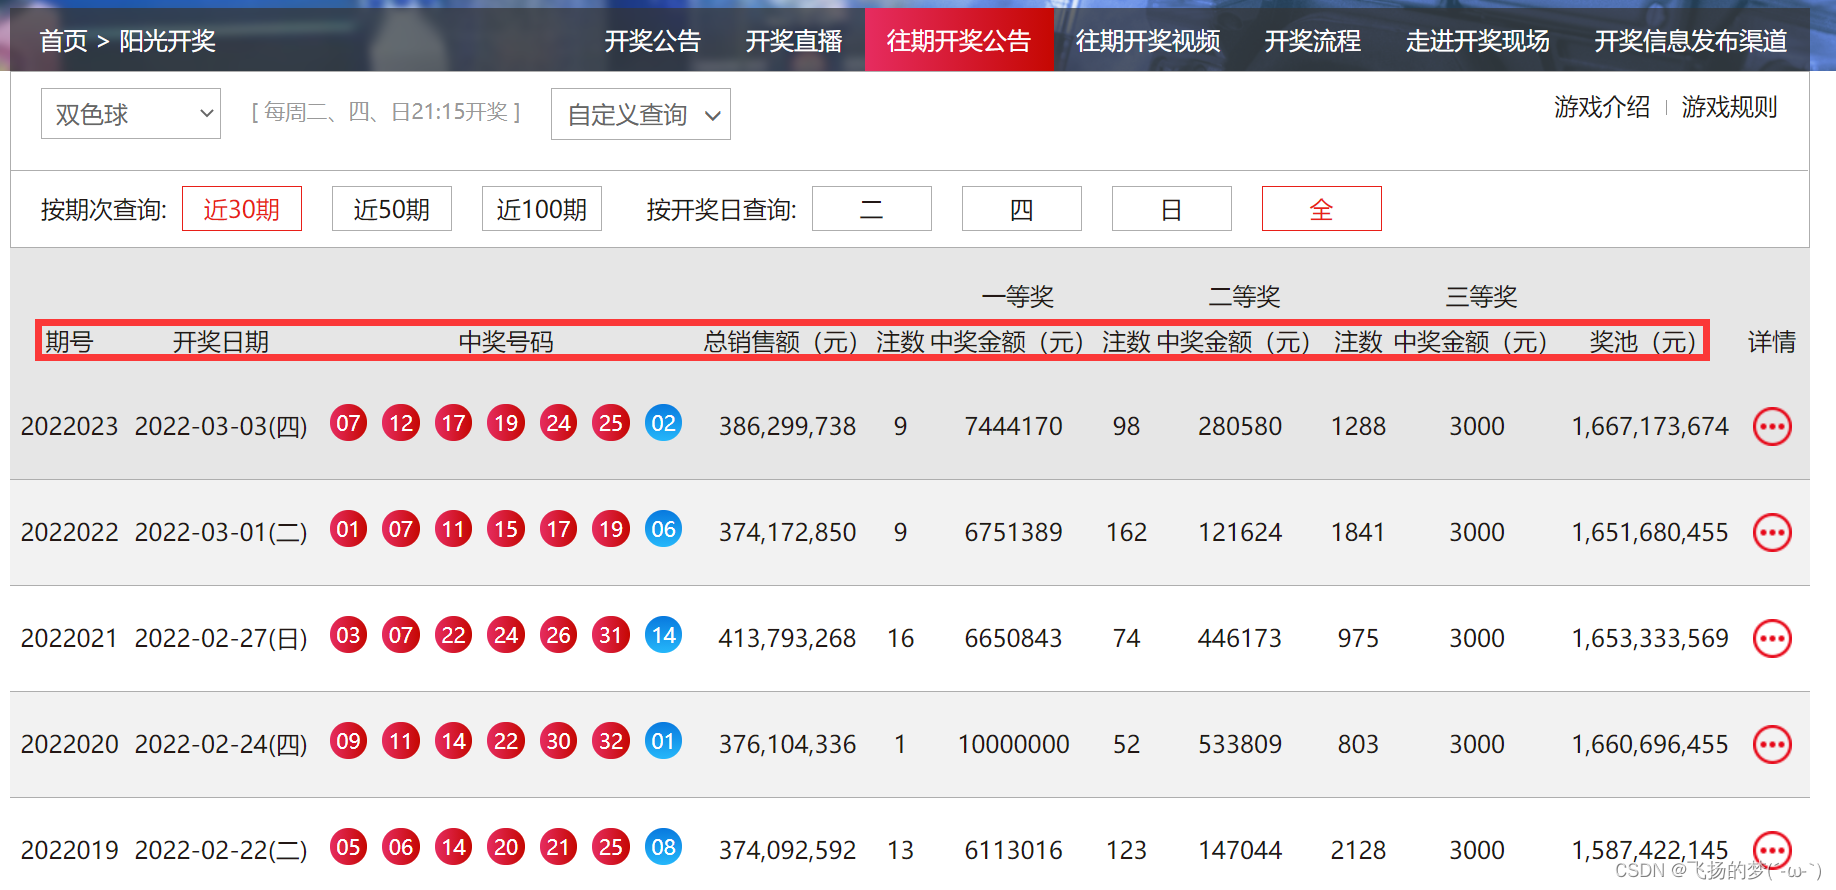The height and width of the screenshot is (890, 1836).
Task: Click sales total 413,793,268
Action: click(x=787, y=639)
